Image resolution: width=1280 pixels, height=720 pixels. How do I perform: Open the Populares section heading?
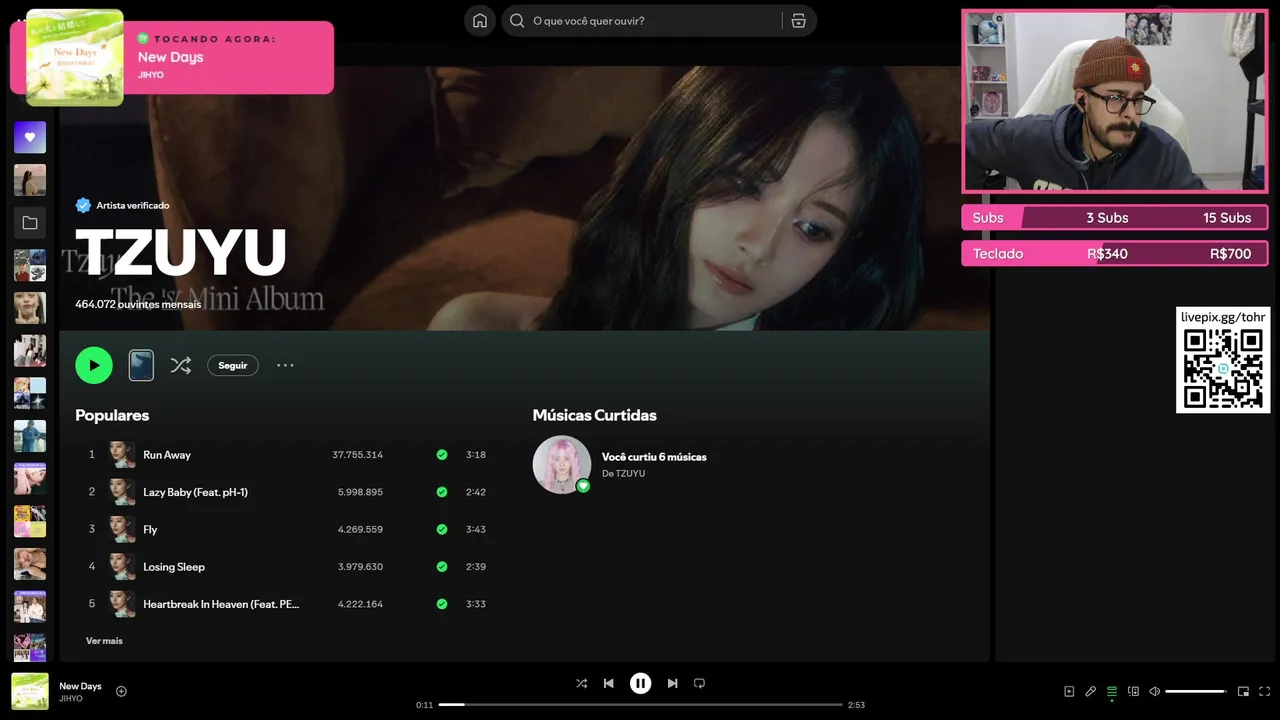tap(112, 415)
